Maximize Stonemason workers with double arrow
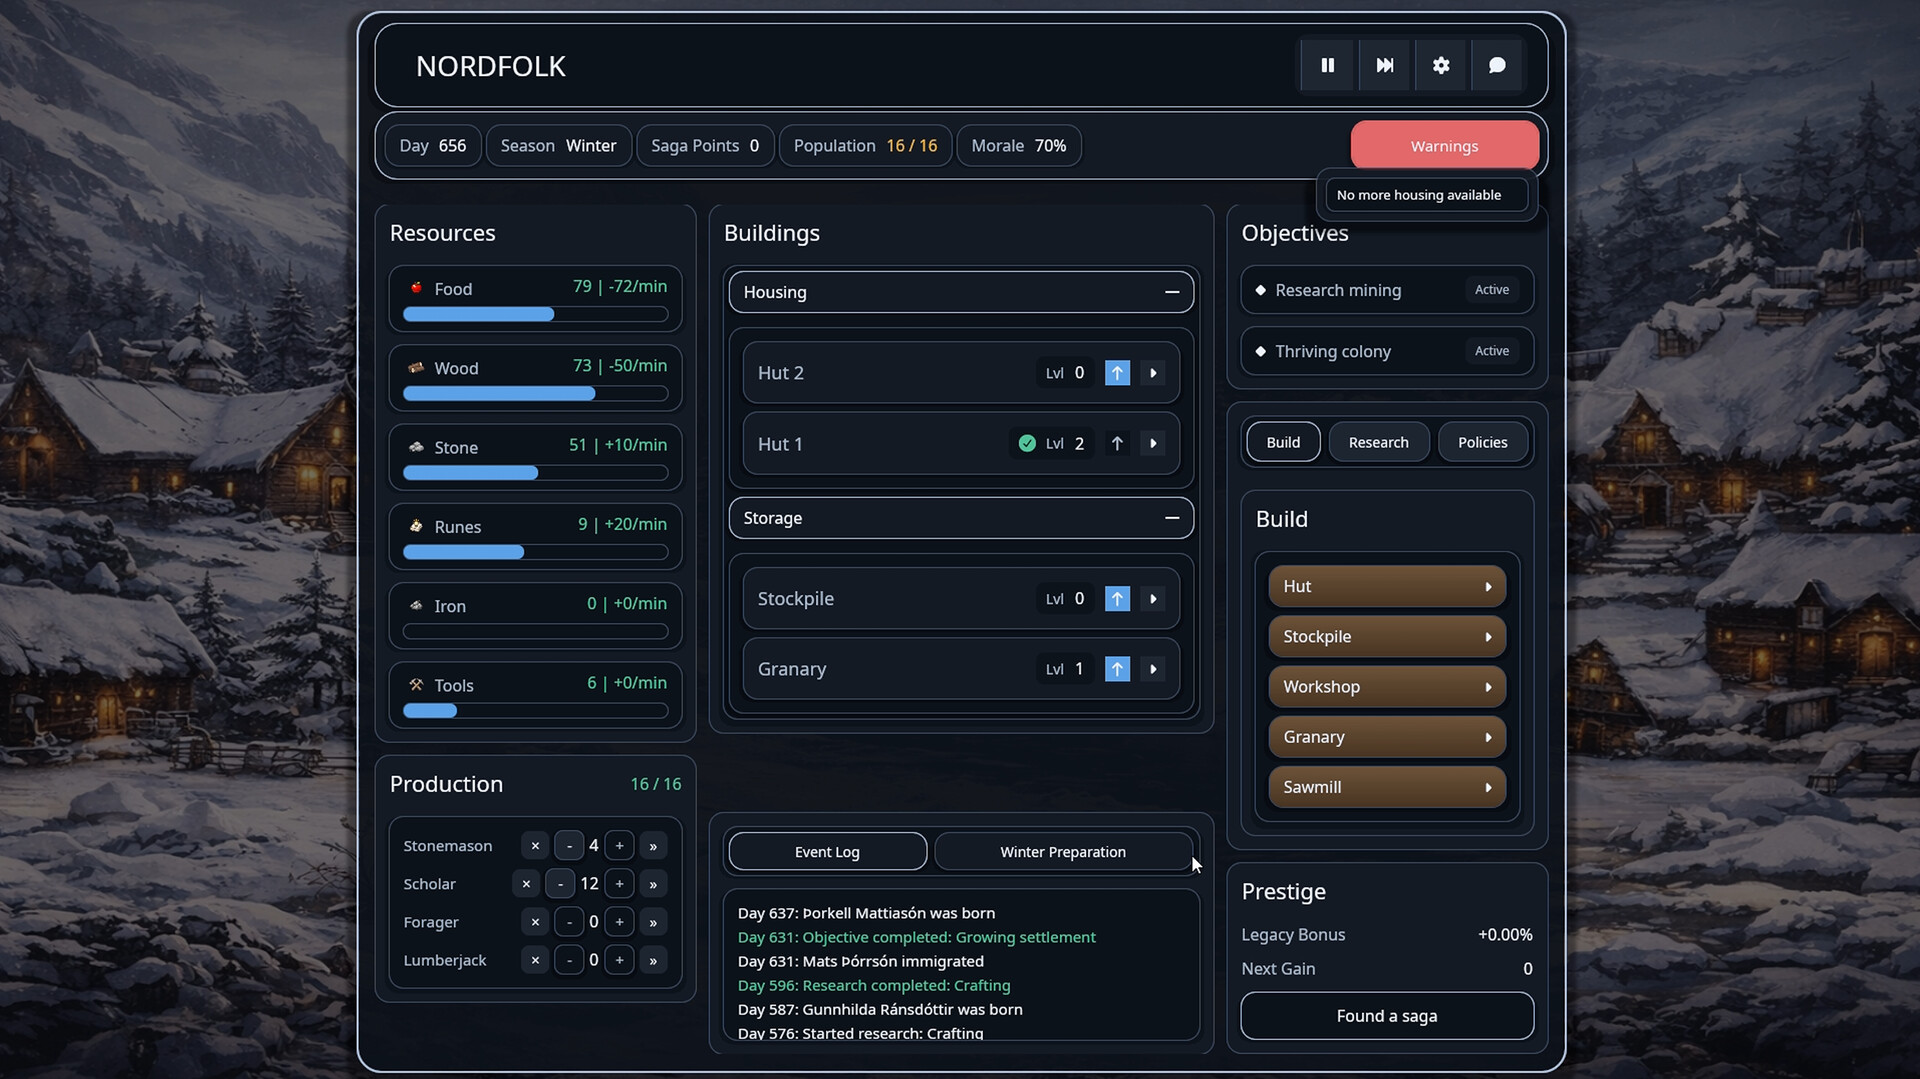 [x=653, y=846]
